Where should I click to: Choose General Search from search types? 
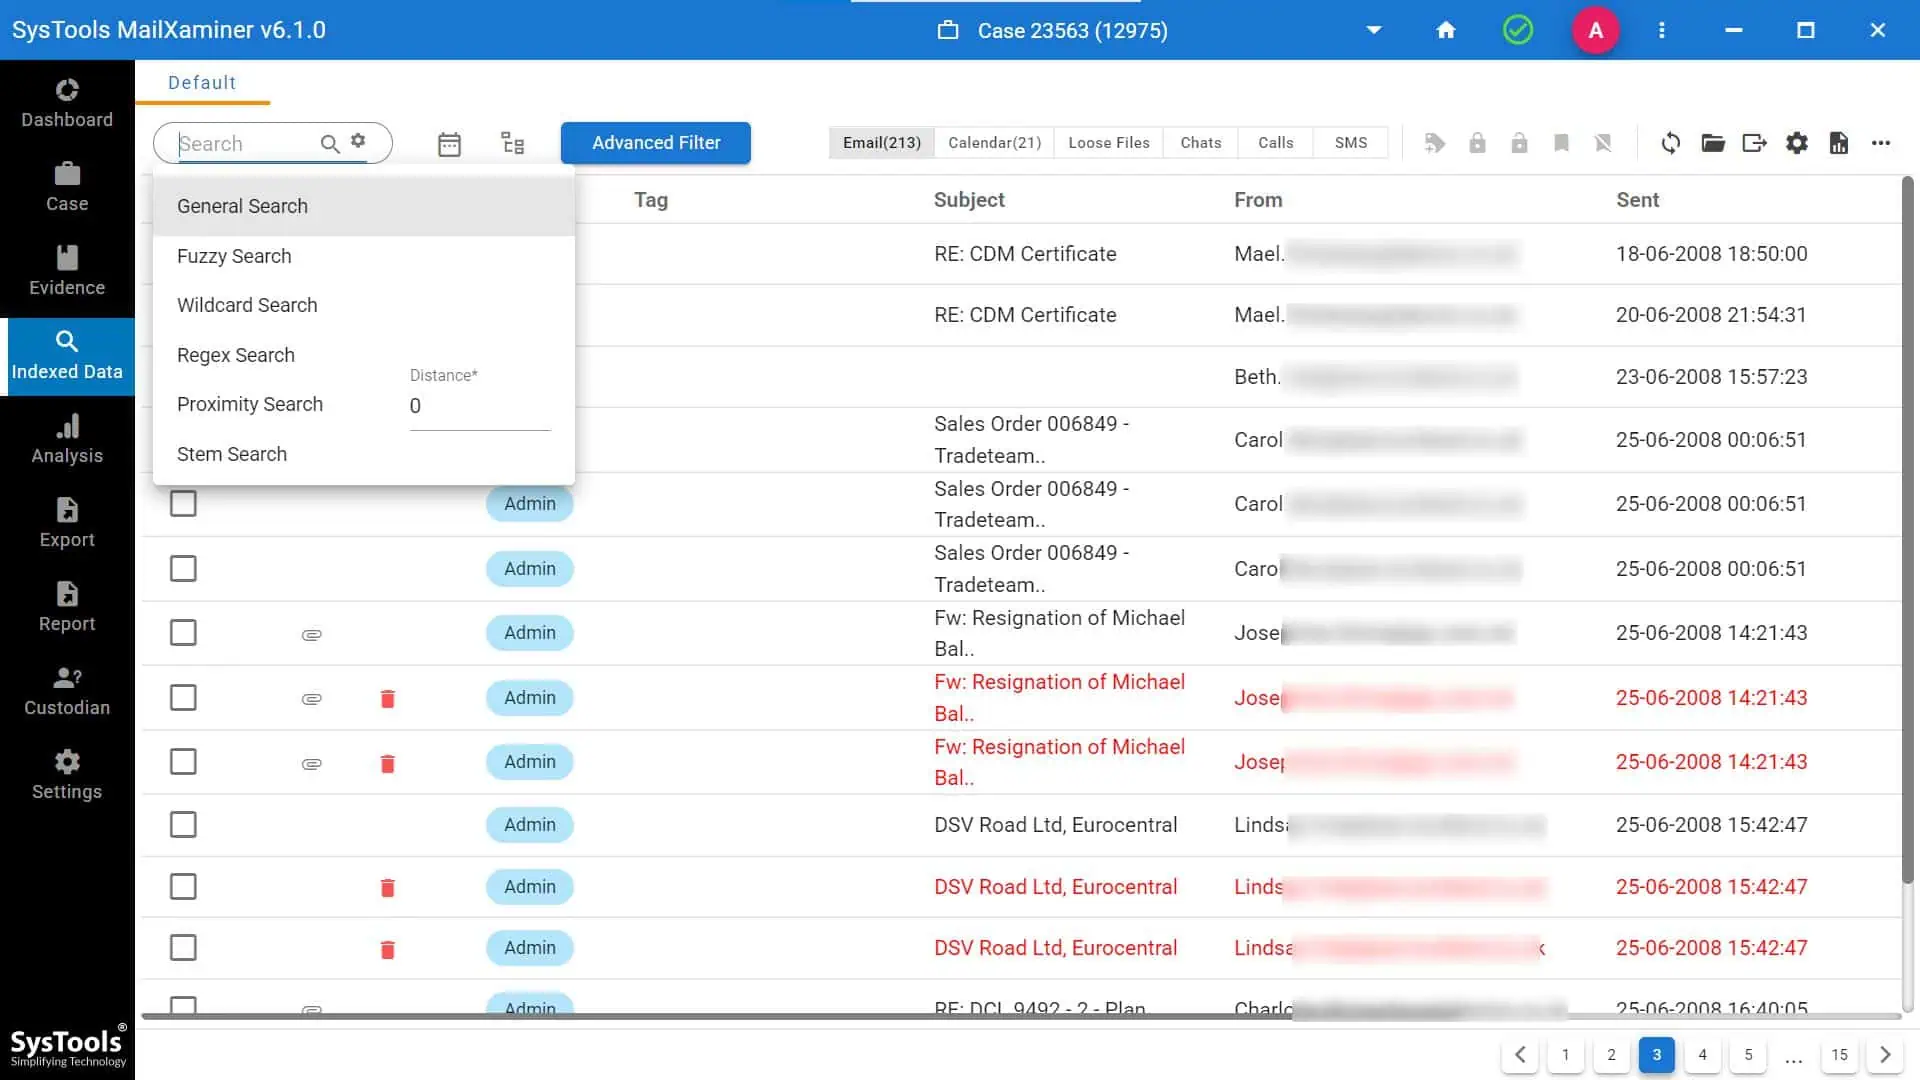[x=364, y=206]
